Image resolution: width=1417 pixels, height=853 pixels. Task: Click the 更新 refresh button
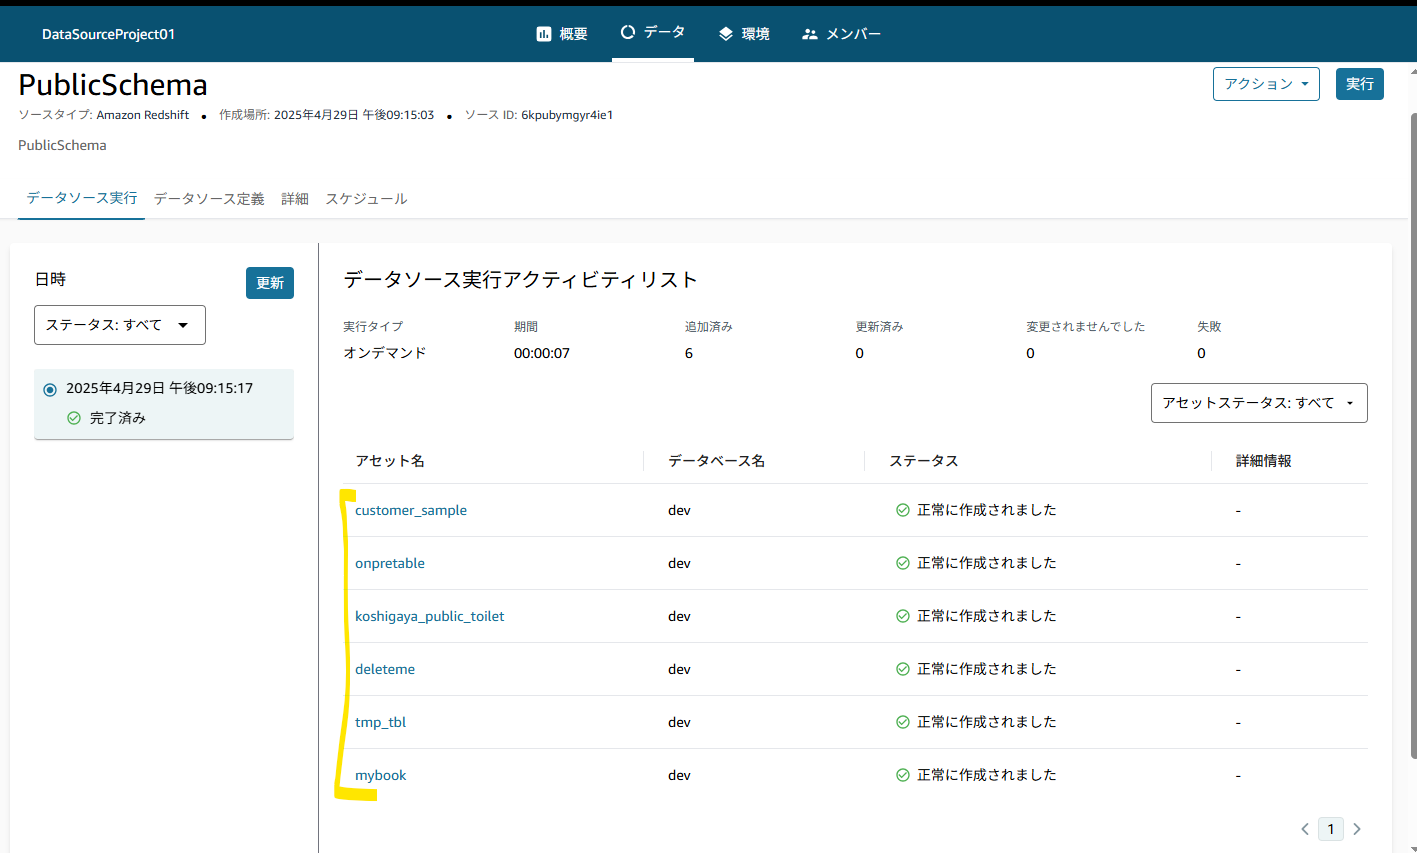click(270, 283)
